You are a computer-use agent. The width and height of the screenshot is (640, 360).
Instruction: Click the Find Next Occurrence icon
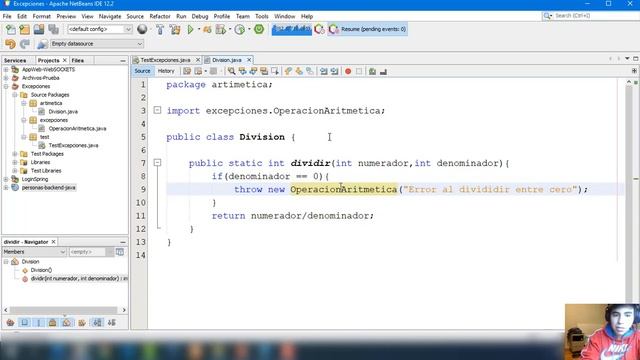click(253, 71)
